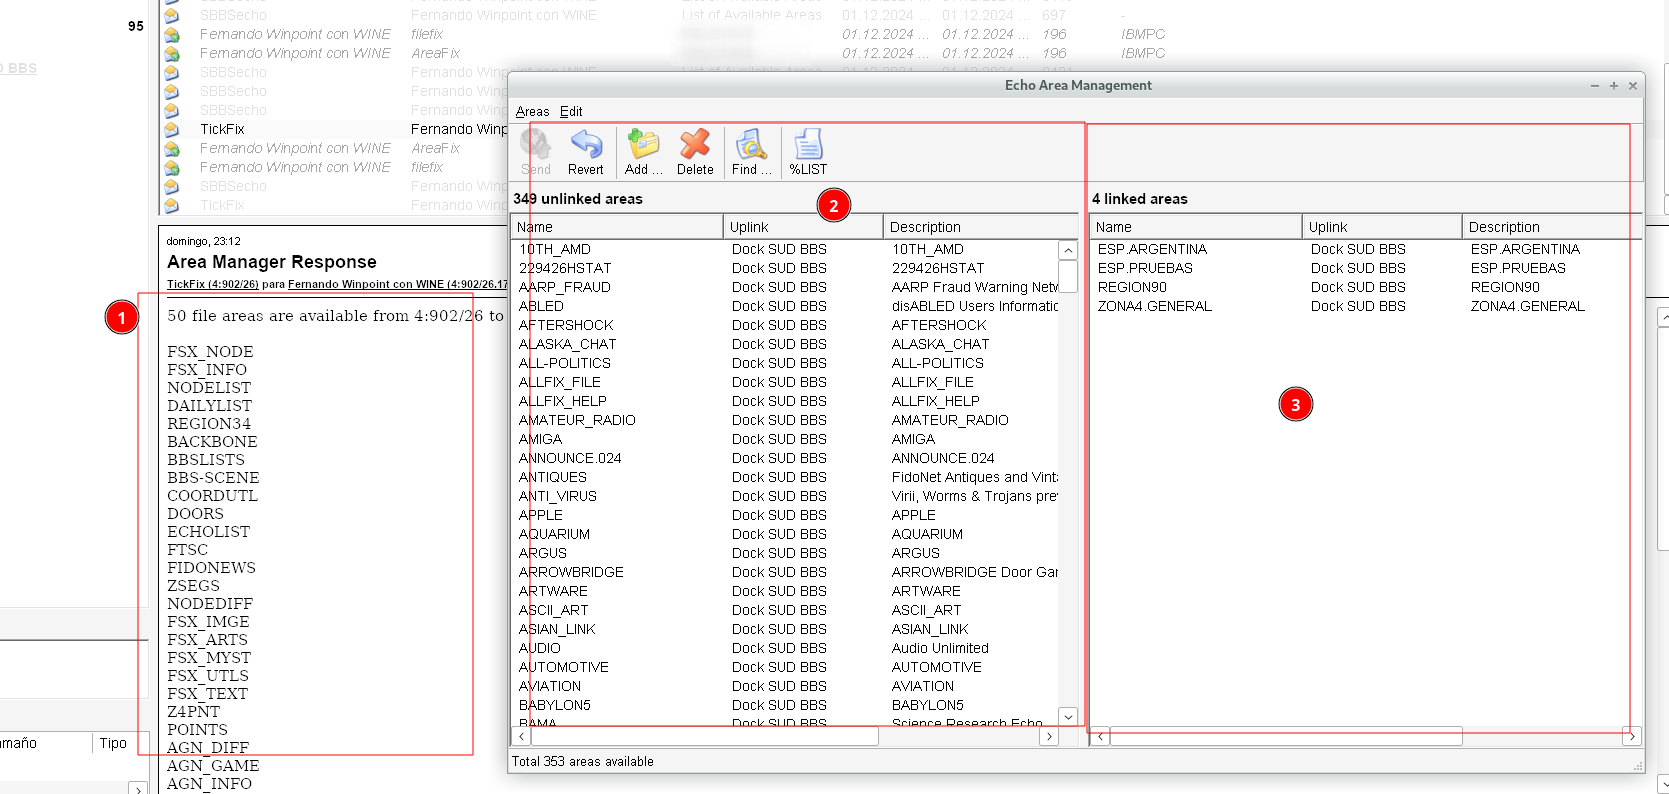This screenshot has width=1669, height=794.
Task: Sort linked areas by Description column
Action: pos(1550,227)
